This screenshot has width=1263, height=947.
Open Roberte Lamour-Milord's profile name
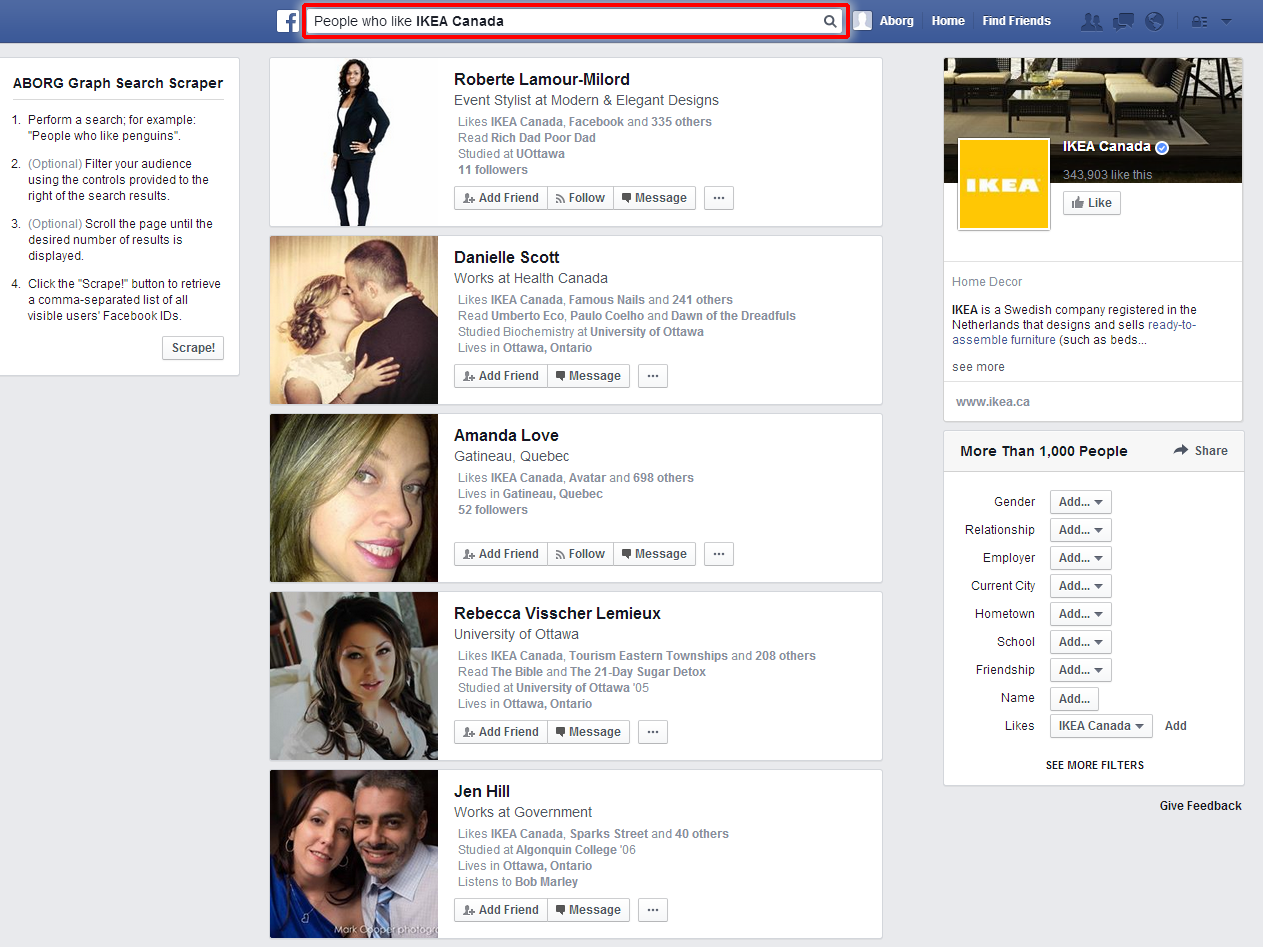[x=542, y=79]
